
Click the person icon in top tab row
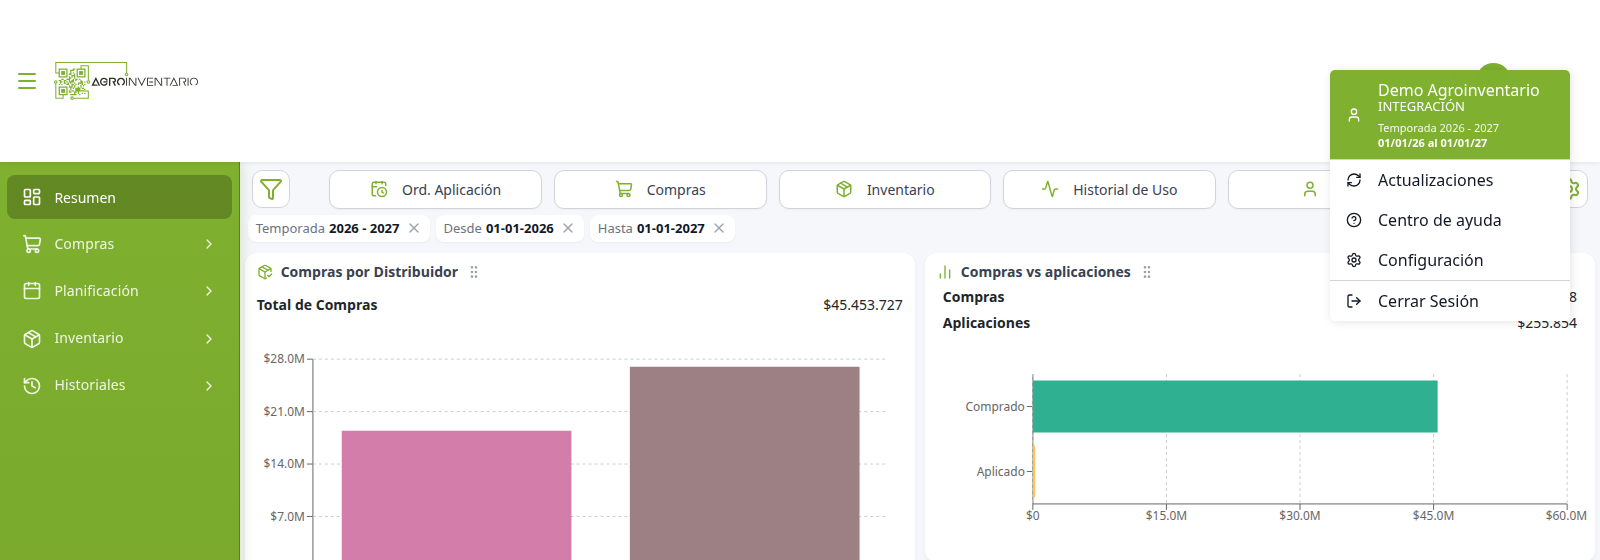[x=1310, y=189]
